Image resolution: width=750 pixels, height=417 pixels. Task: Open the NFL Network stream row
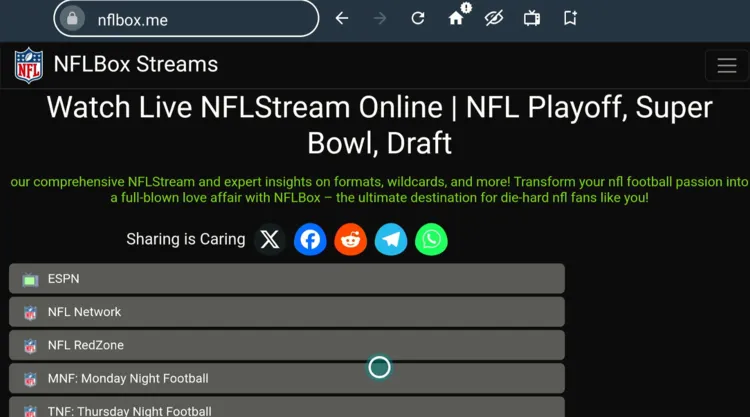tap(287, 312)
